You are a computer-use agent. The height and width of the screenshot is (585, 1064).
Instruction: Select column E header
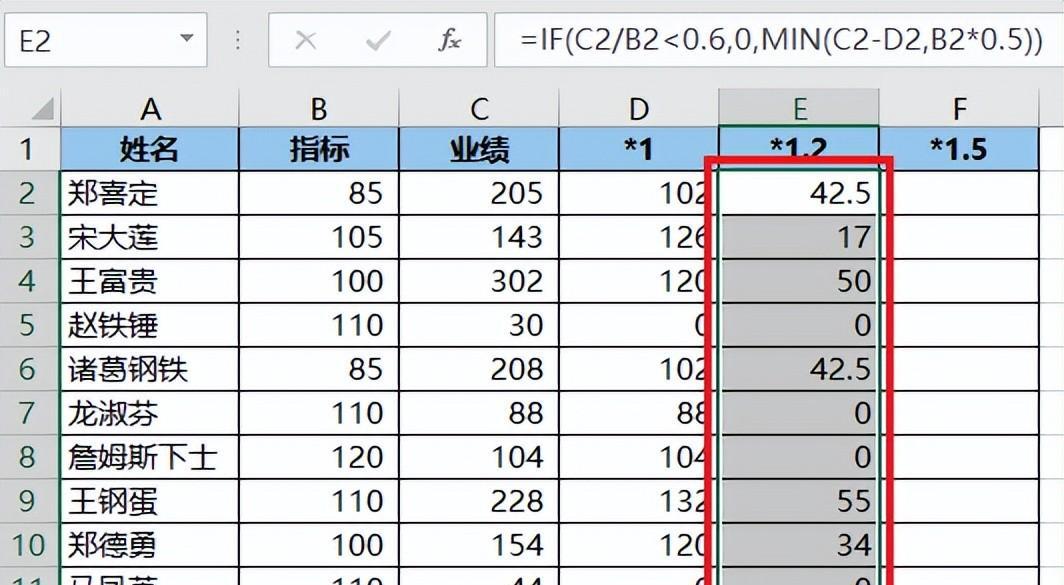click(799, 109)
